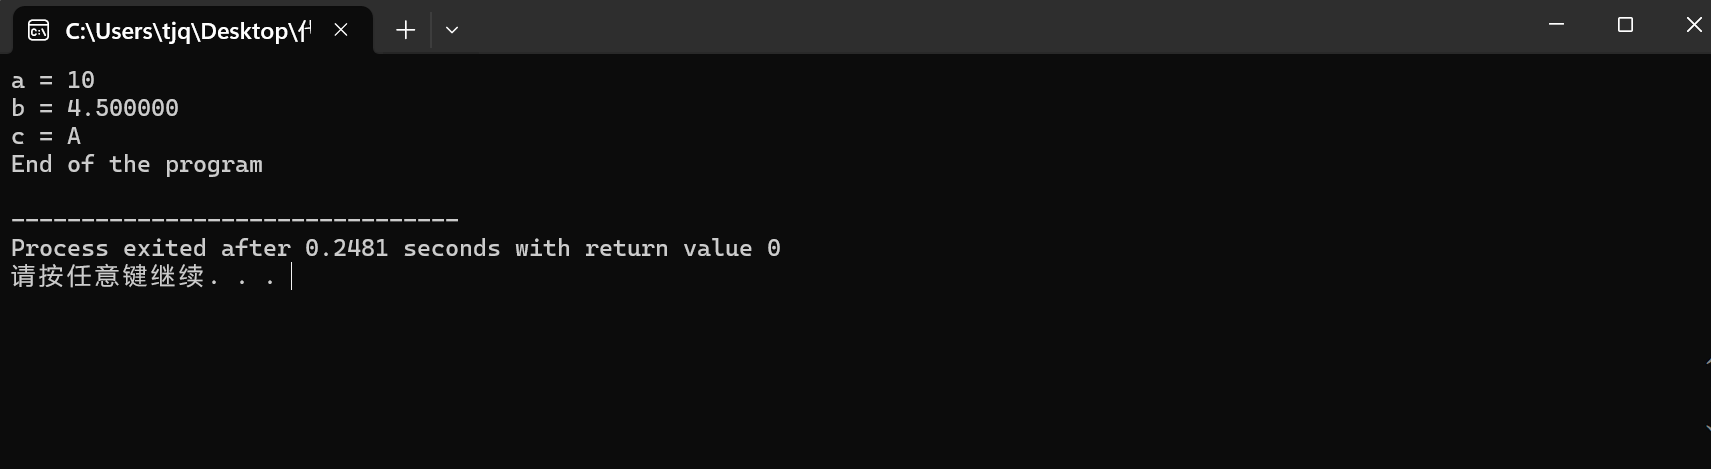The height and width of the screenshot is (469, 1711).
Task: Click the scrollbar down arrow at right edge
Action: pos(1706,428)
